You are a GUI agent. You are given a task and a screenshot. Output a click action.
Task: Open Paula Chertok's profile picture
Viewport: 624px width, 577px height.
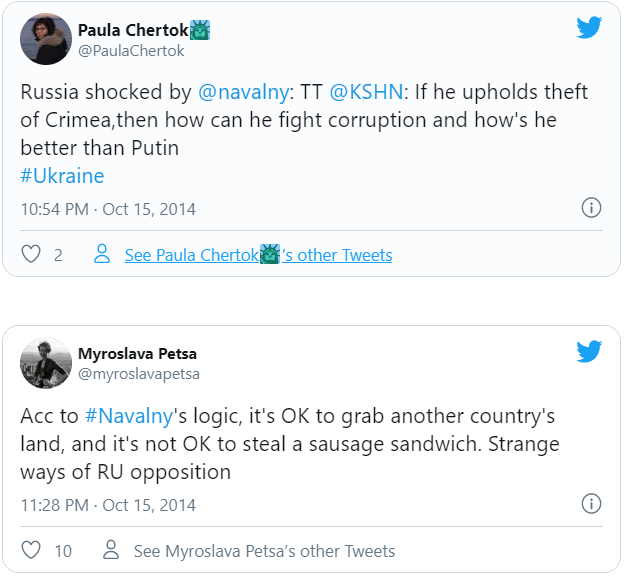46,39
